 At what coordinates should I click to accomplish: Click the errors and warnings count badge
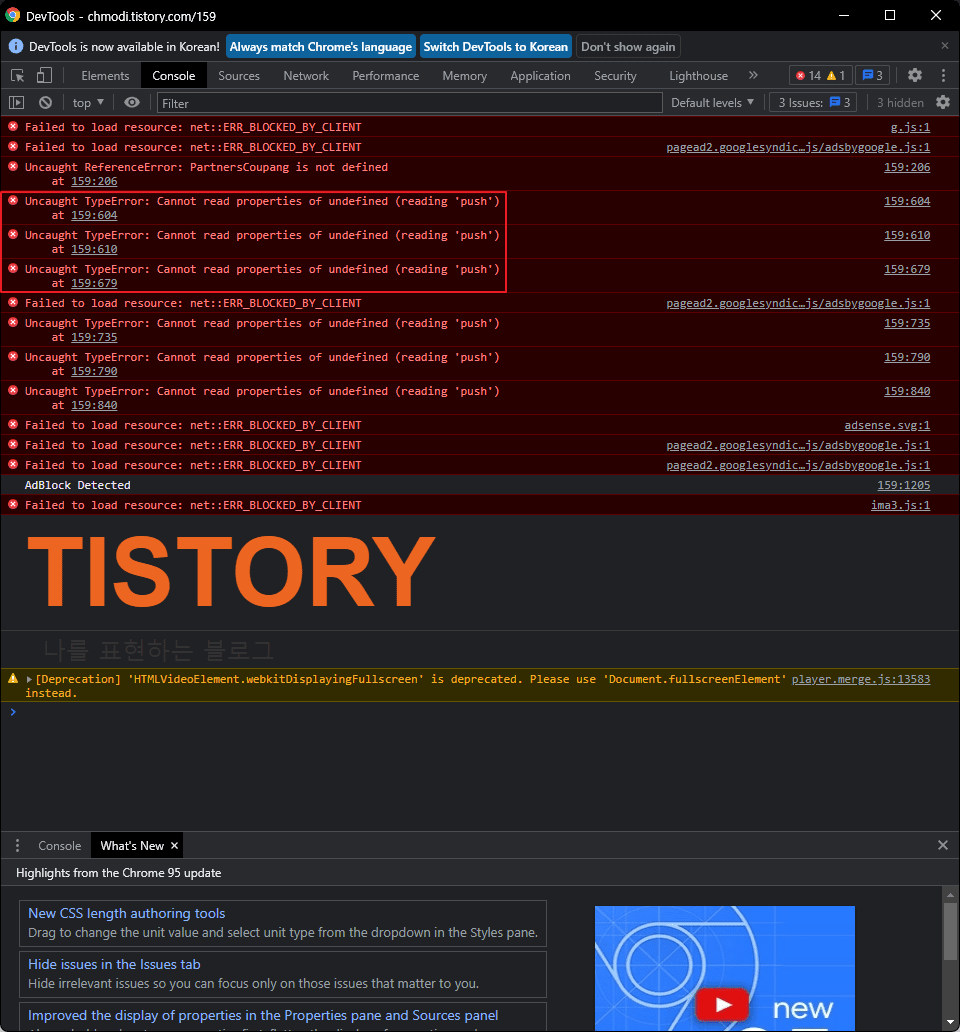tap(821, 76)
